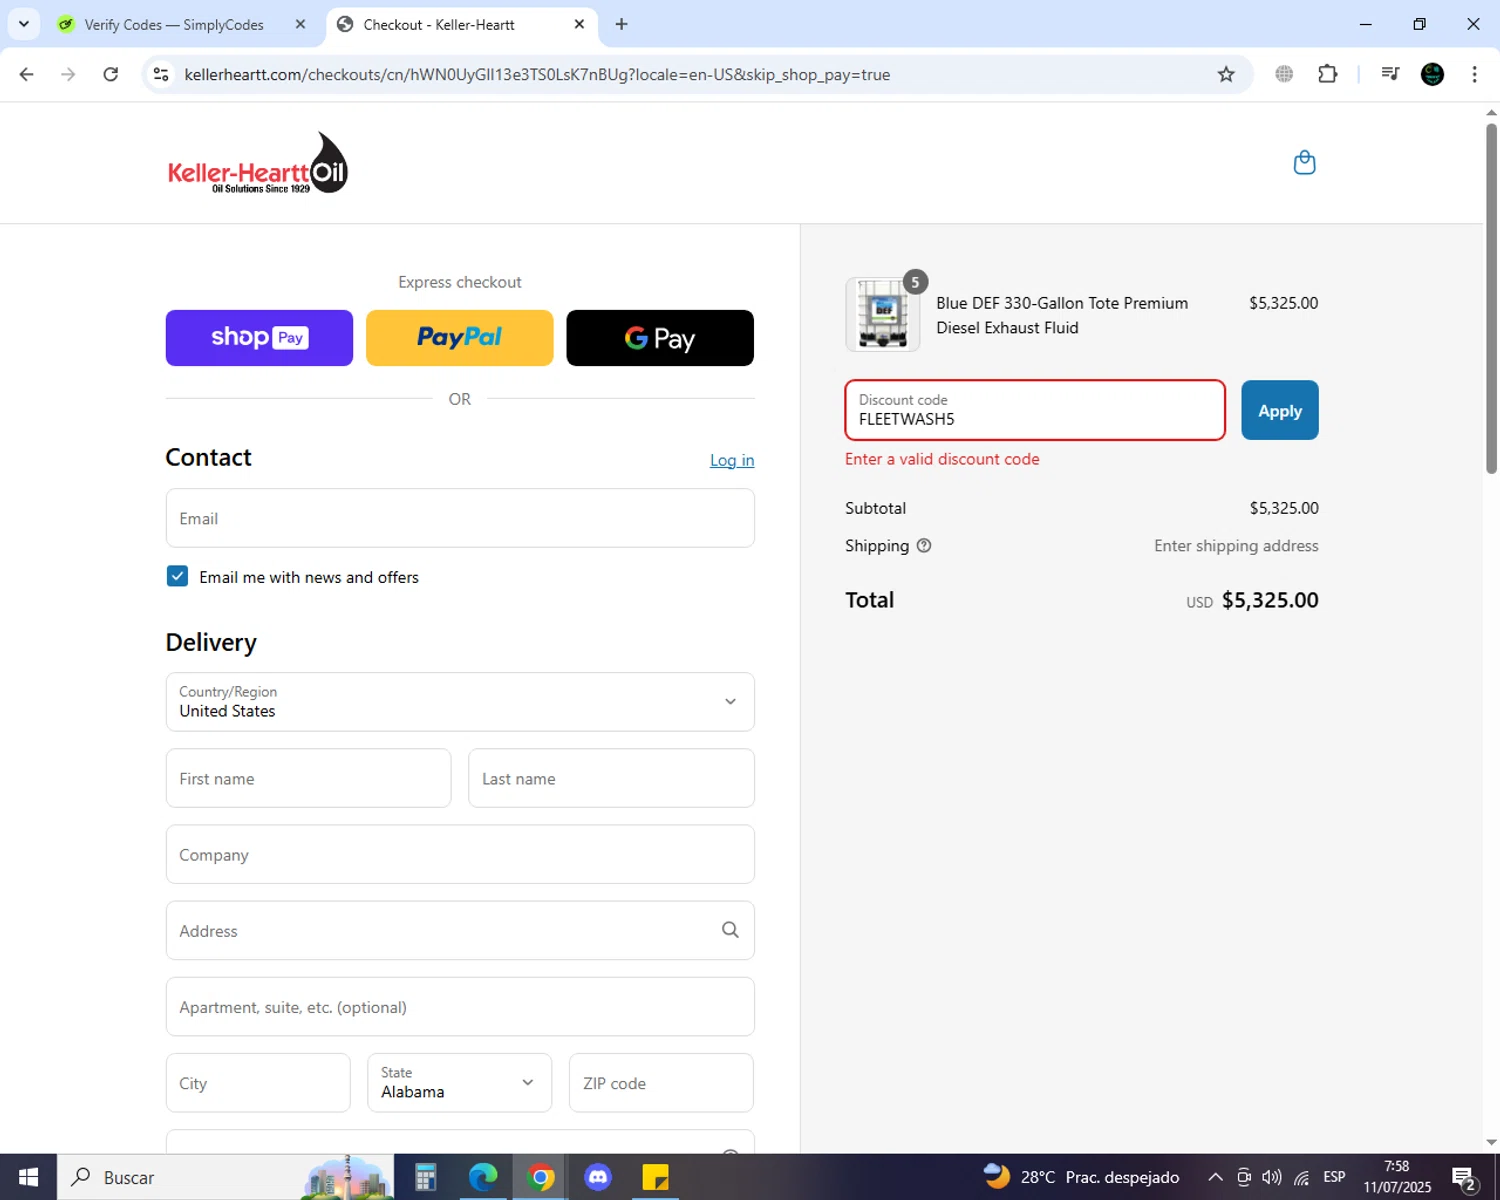Go back to the previous page
The height and width of the screenshot is (1200, 1500).
coord(27,74)
